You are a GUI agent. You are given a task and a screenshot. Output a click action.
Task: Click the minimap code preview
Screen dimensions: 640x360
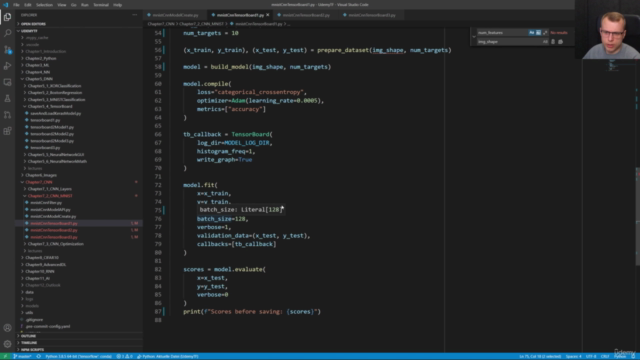pyautogui.click(x=611, y=65)
